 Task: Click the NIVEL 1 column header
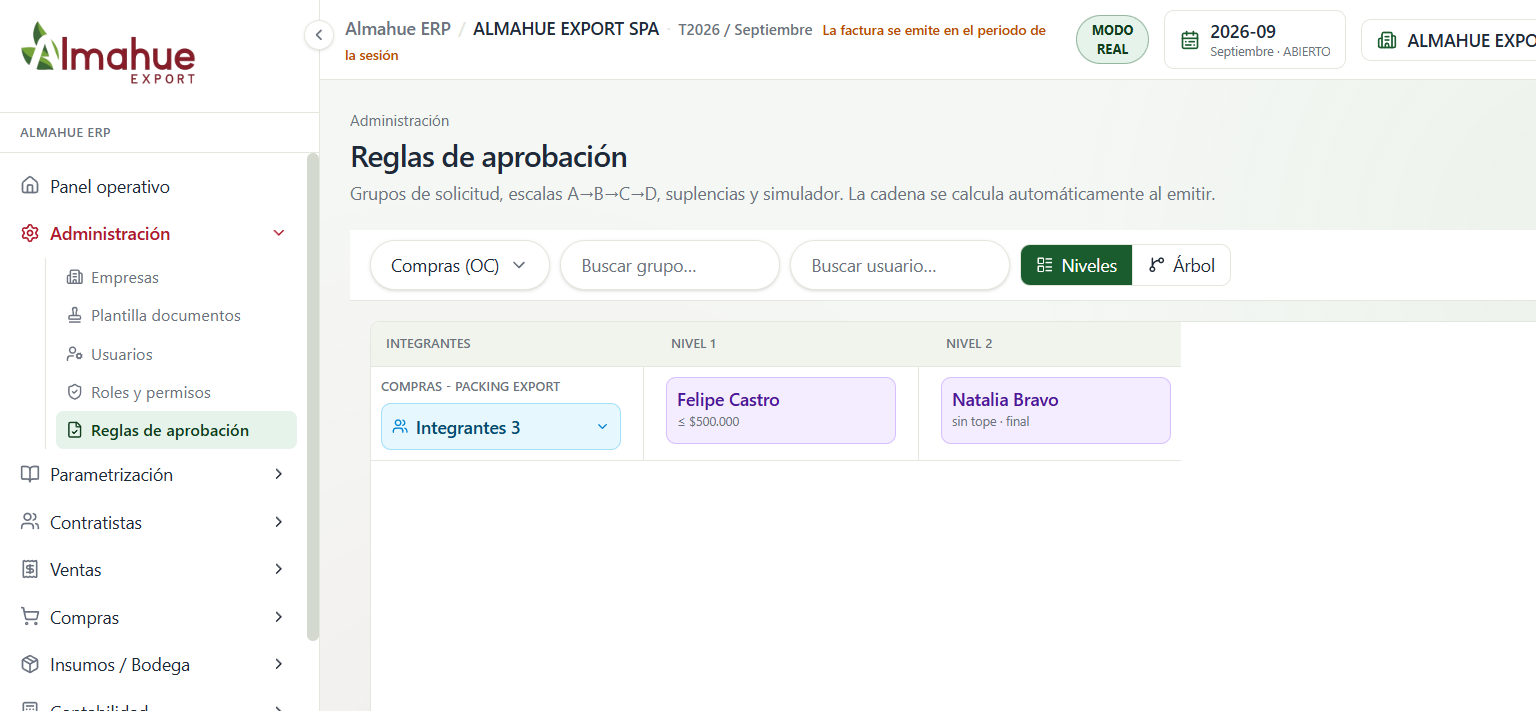pyautogui.click(x=694, y=344)
